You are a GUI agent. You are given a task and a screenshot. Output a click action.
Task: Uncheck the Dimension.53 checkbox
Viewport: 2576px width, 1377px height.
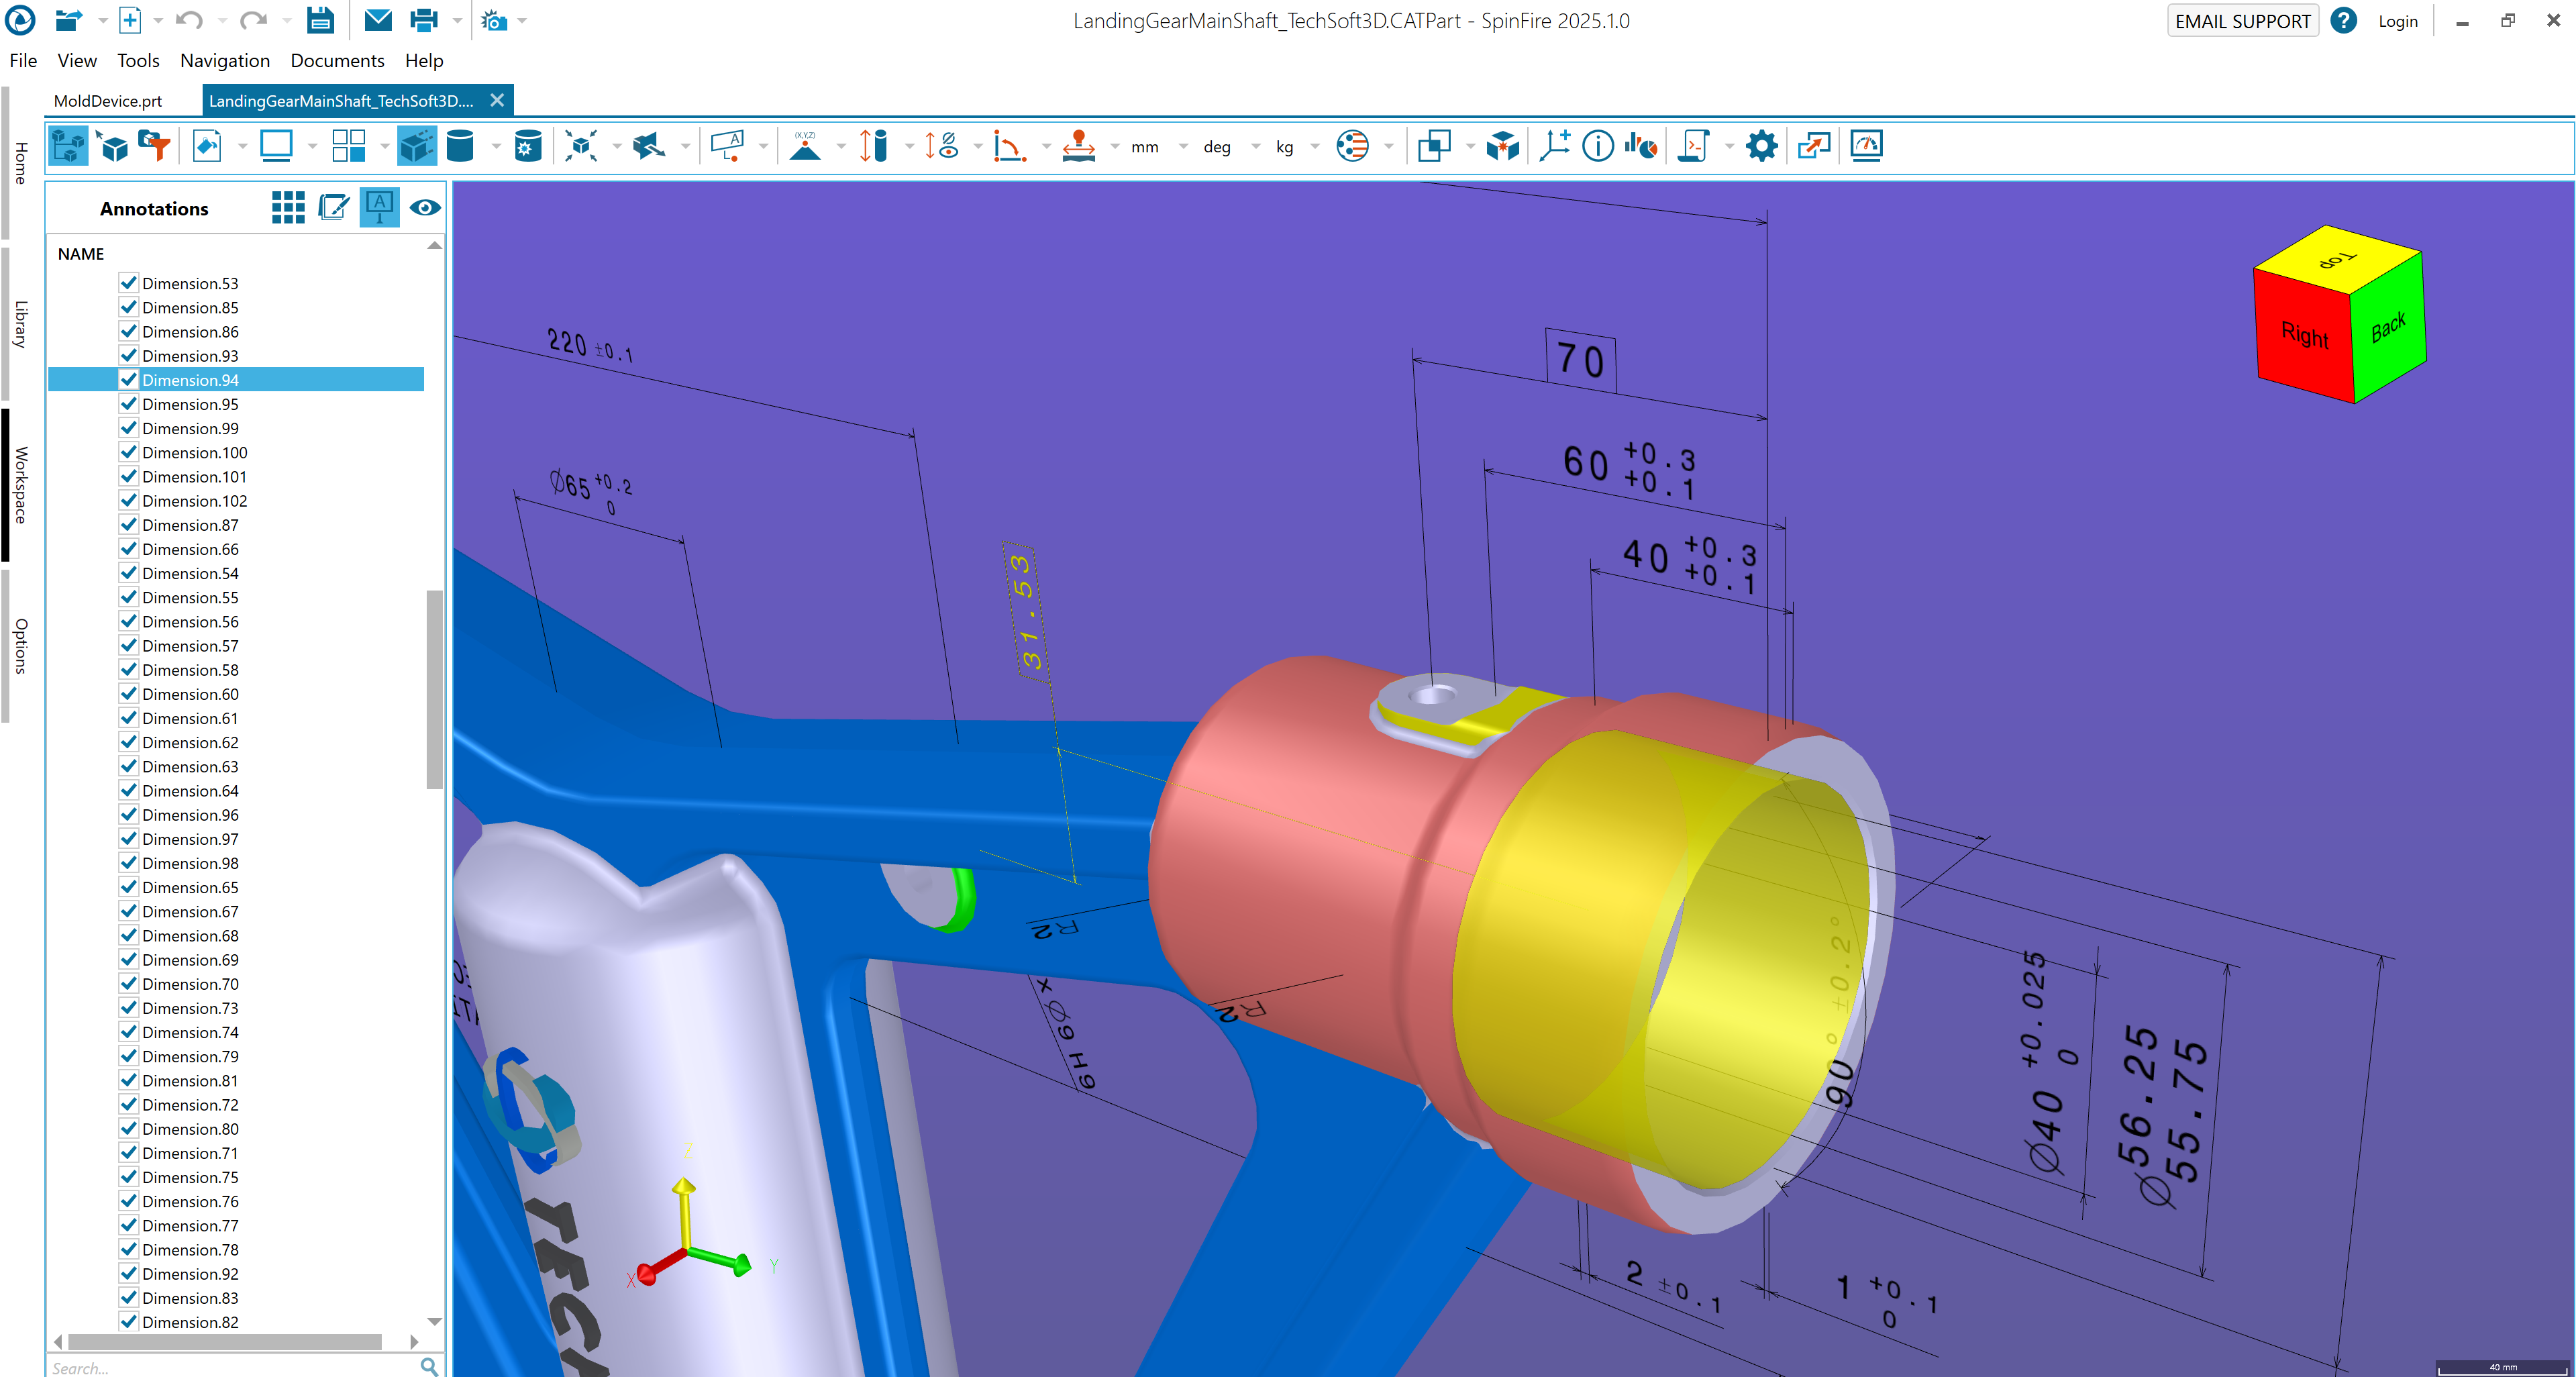(x=128, y=283)
